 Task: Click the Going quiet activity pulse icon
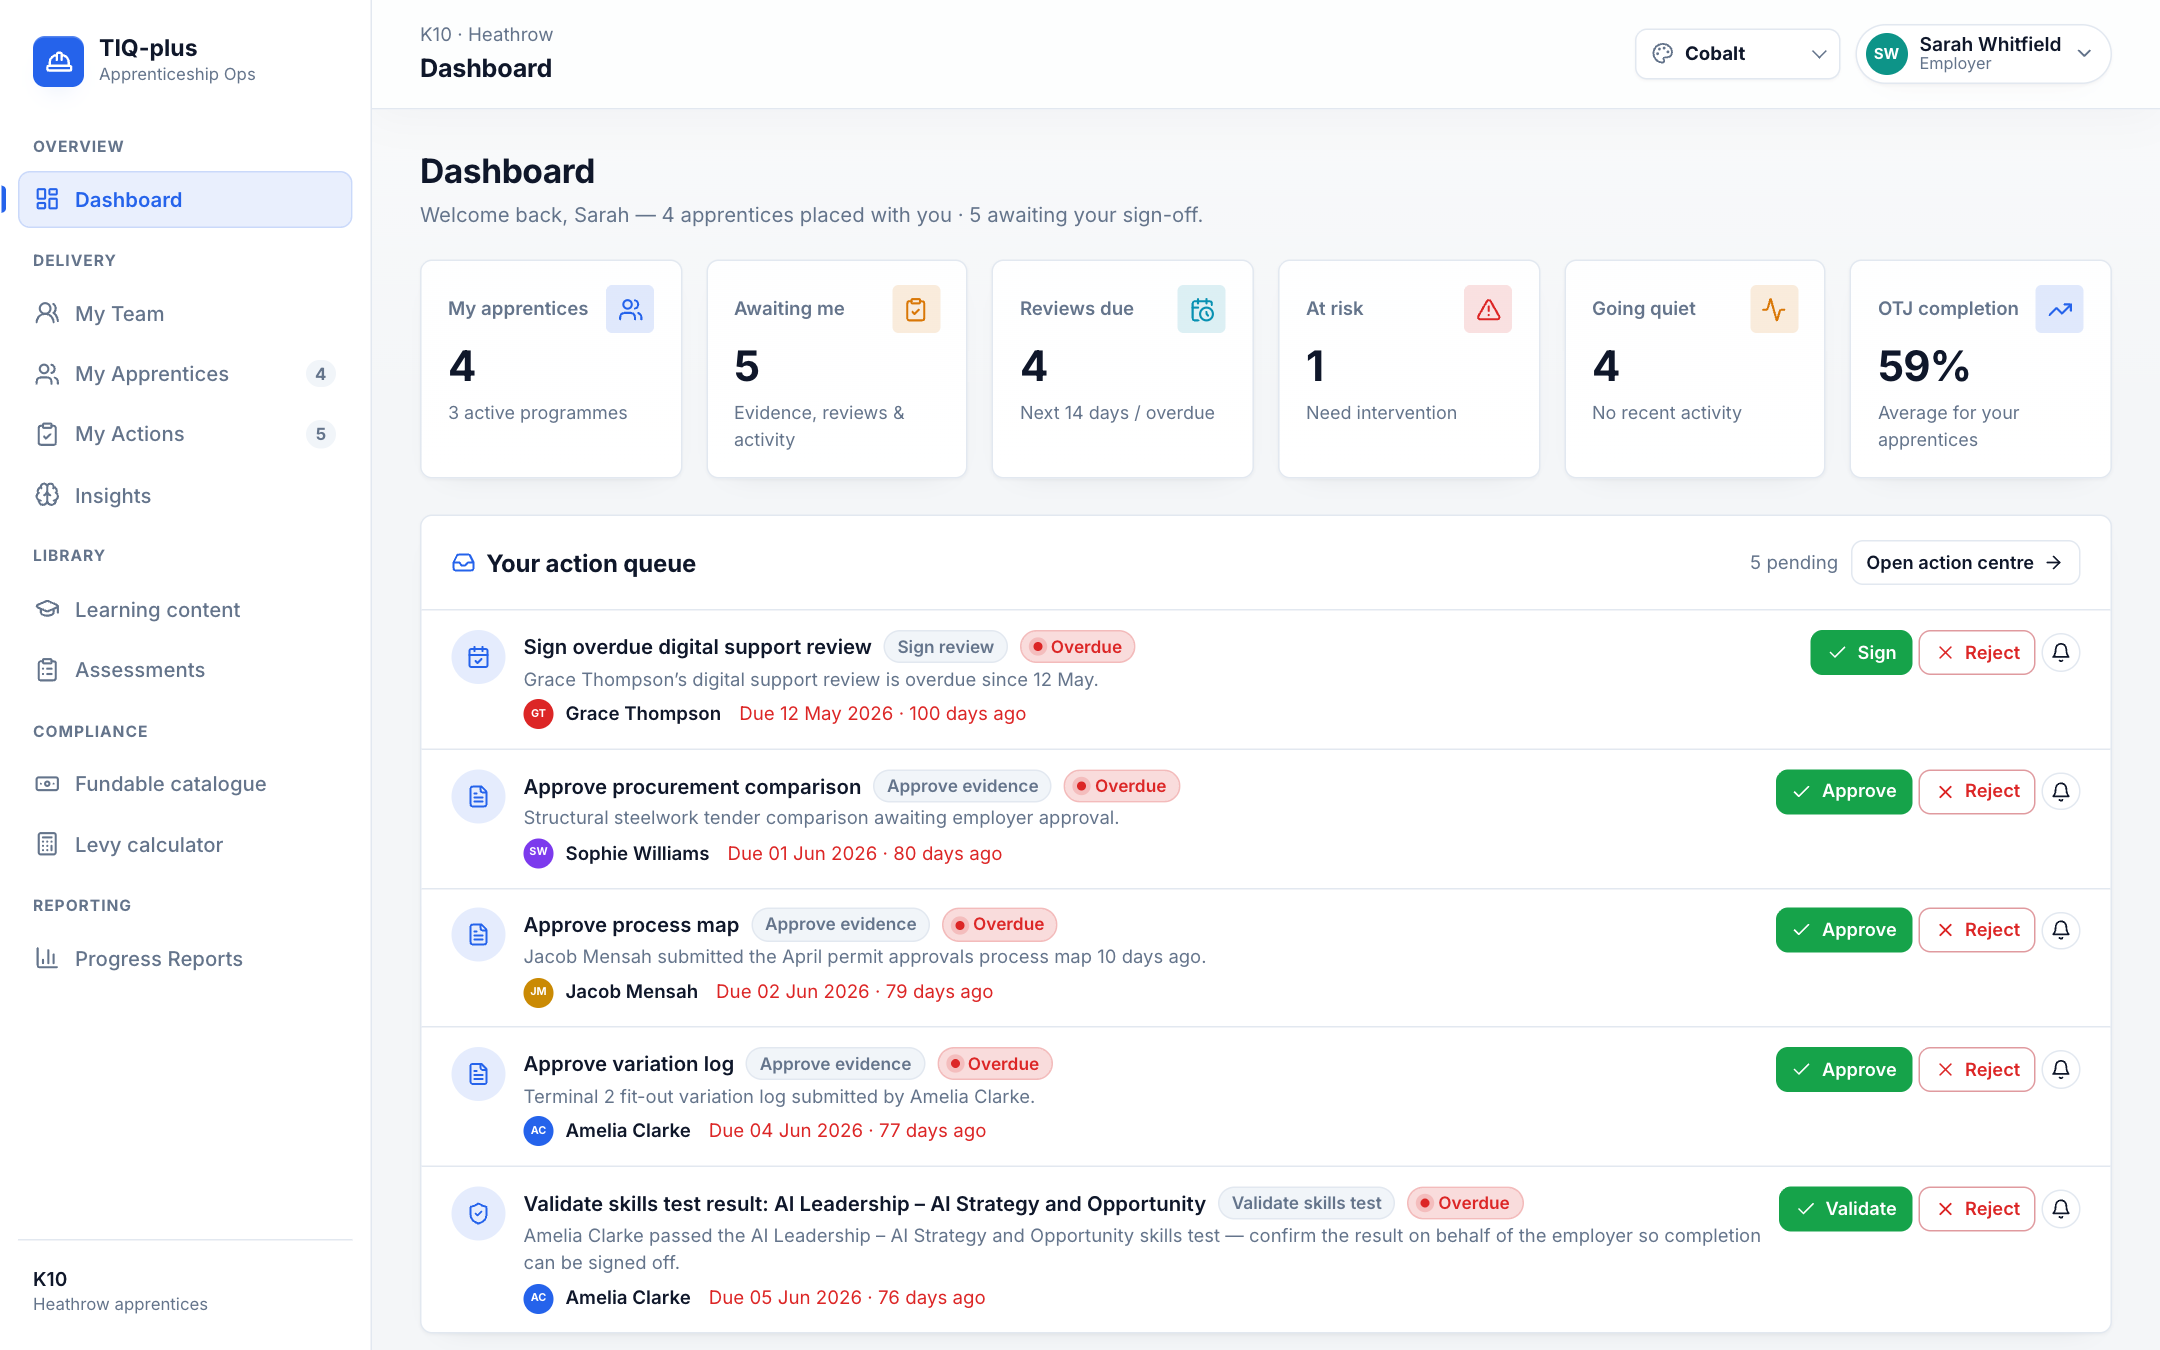pyautogui.click(x=1774, y=309)
